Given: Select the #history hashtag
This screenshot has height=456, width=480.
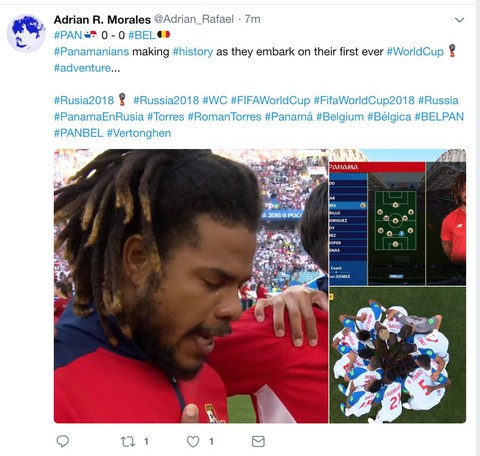Looking at the screenshot, I should pos(193,52).
